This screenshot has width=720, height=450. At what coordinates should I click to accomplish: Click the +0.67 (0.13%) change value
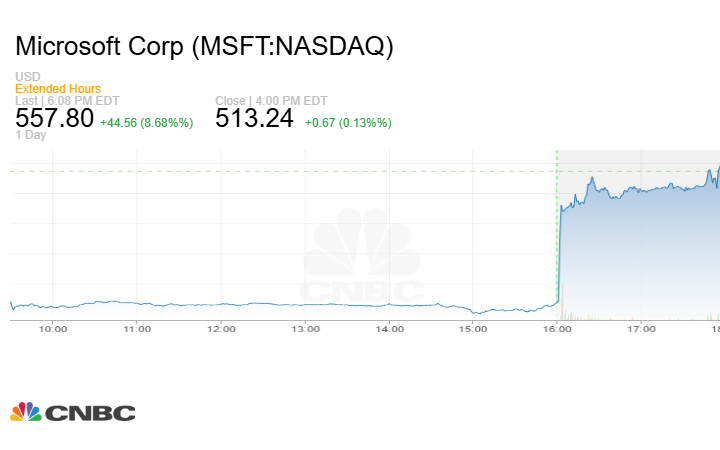(x=348, y=122)
